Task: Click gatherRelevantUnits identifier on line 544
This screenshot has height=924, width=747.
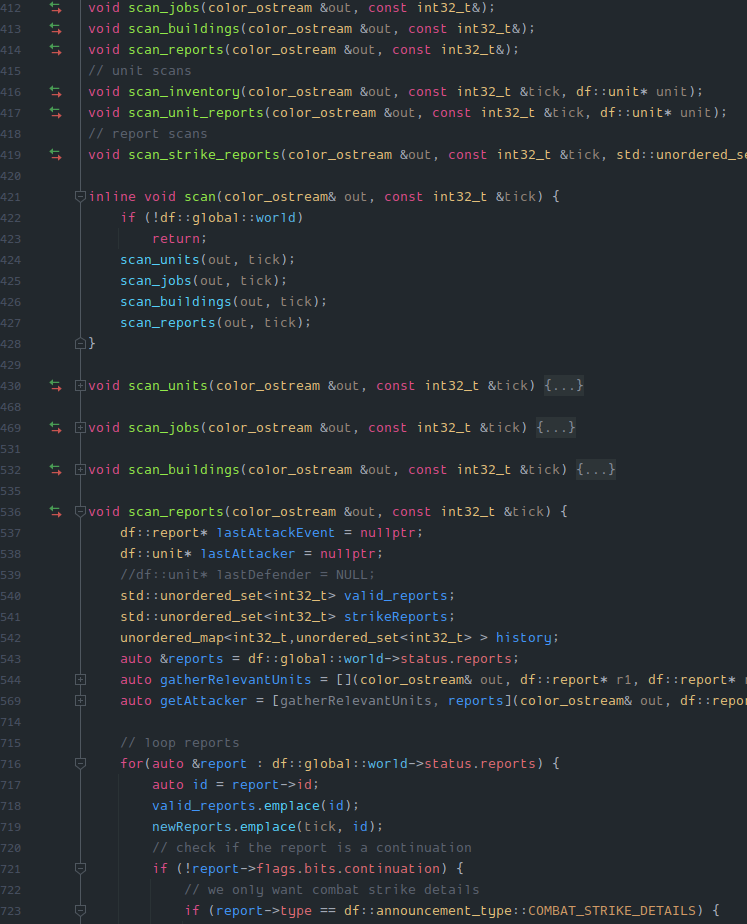Action: 236,679
